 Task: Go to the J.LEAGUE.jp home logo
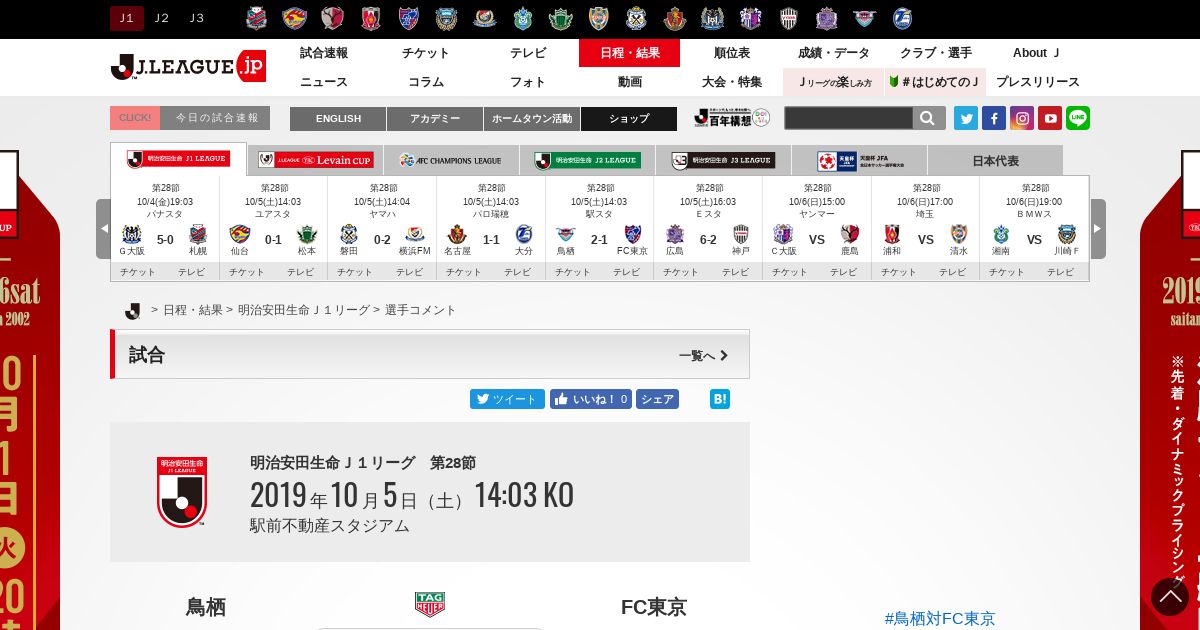pos(188,66)
